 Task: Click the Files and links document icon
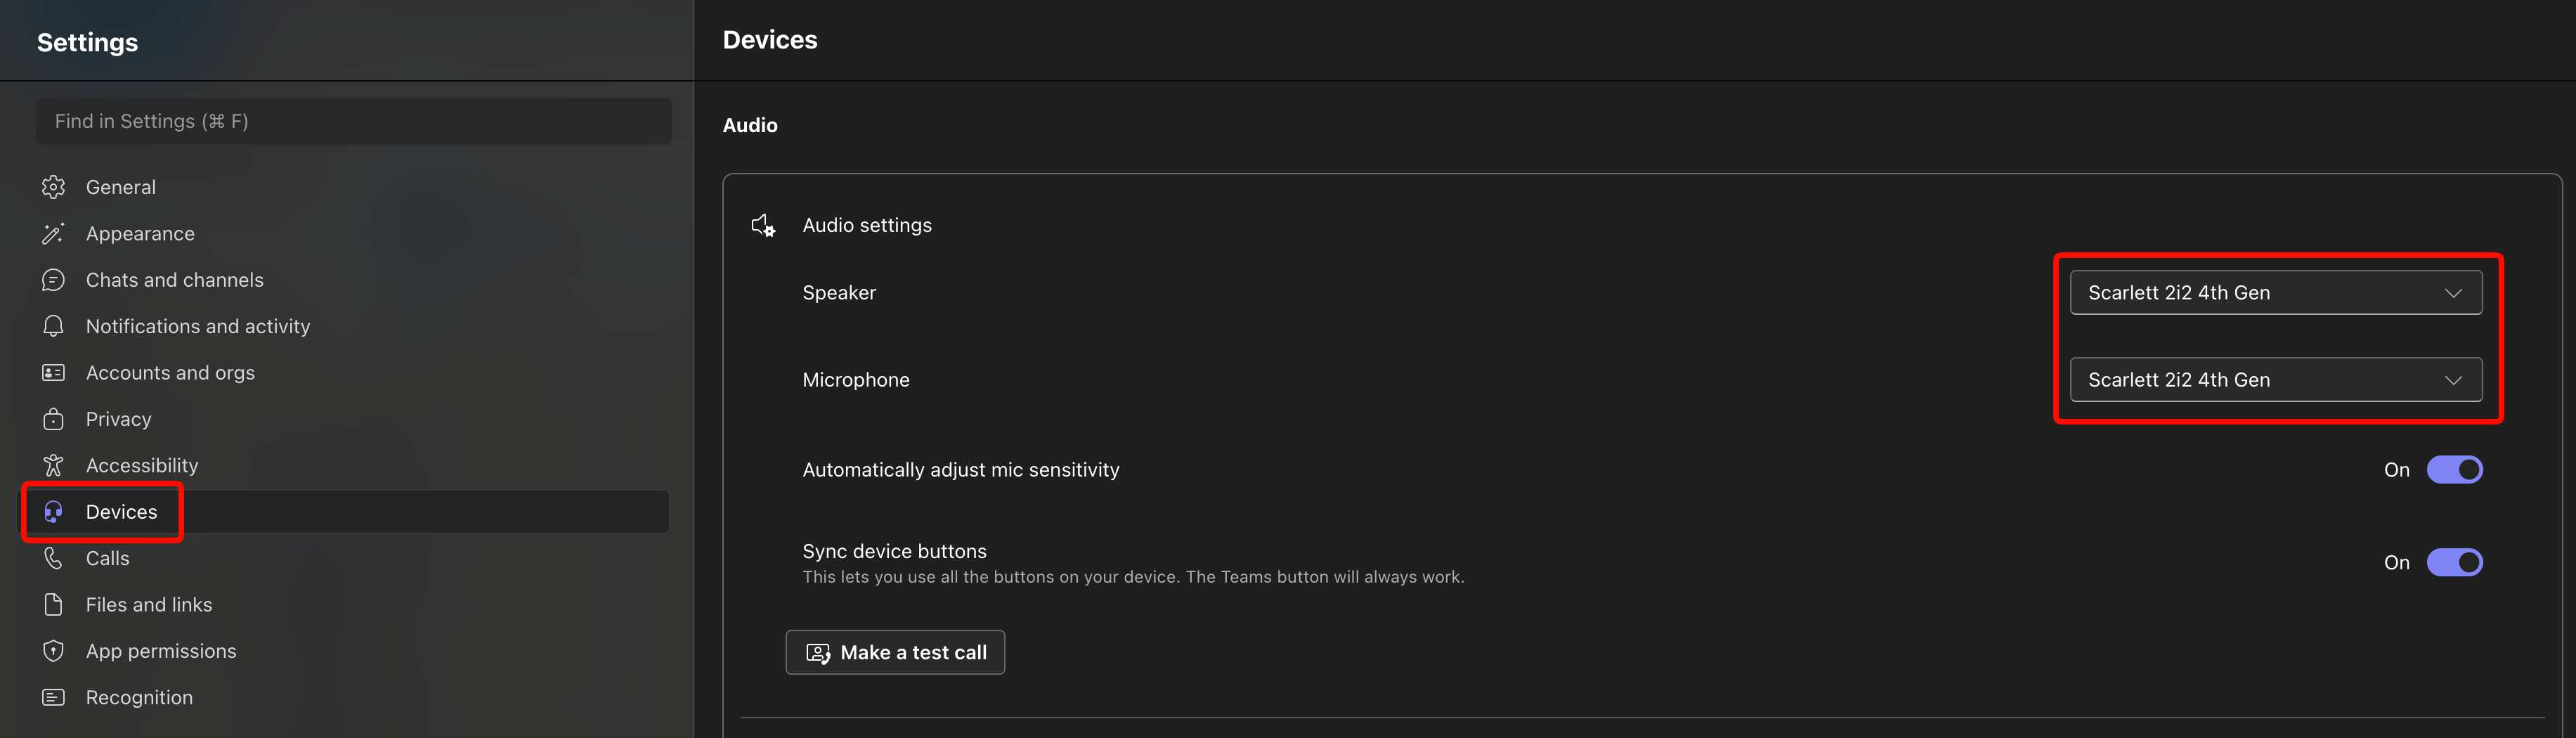(x=53, y=605)
